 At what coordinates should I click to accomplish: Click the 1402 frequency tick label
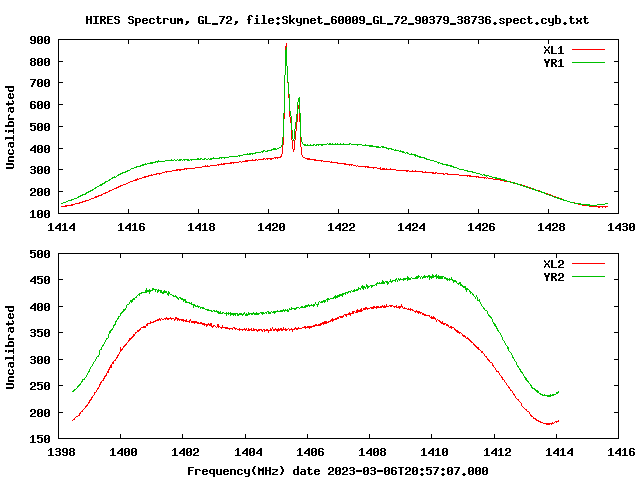click(x=185, y=452)
